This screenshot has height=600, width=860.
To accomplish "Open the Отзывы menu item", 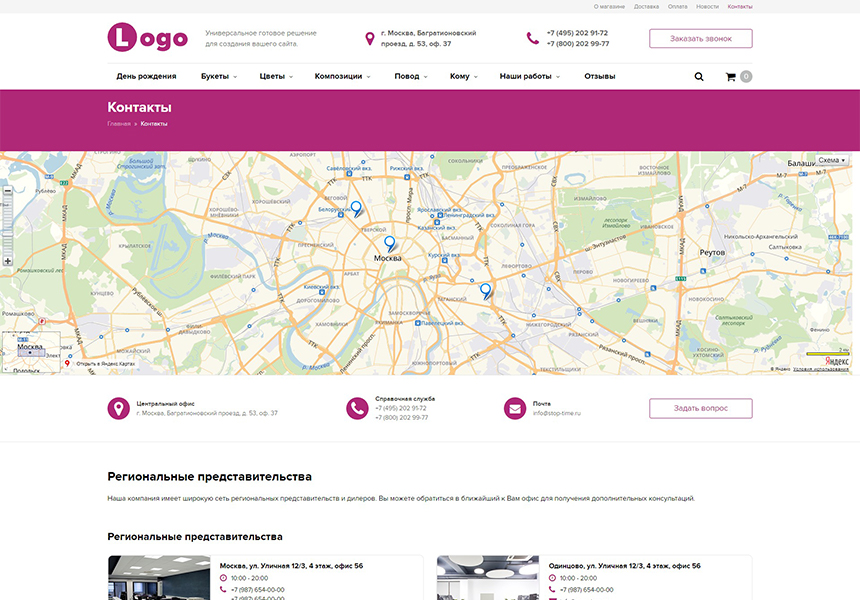I will coord(599,76).
